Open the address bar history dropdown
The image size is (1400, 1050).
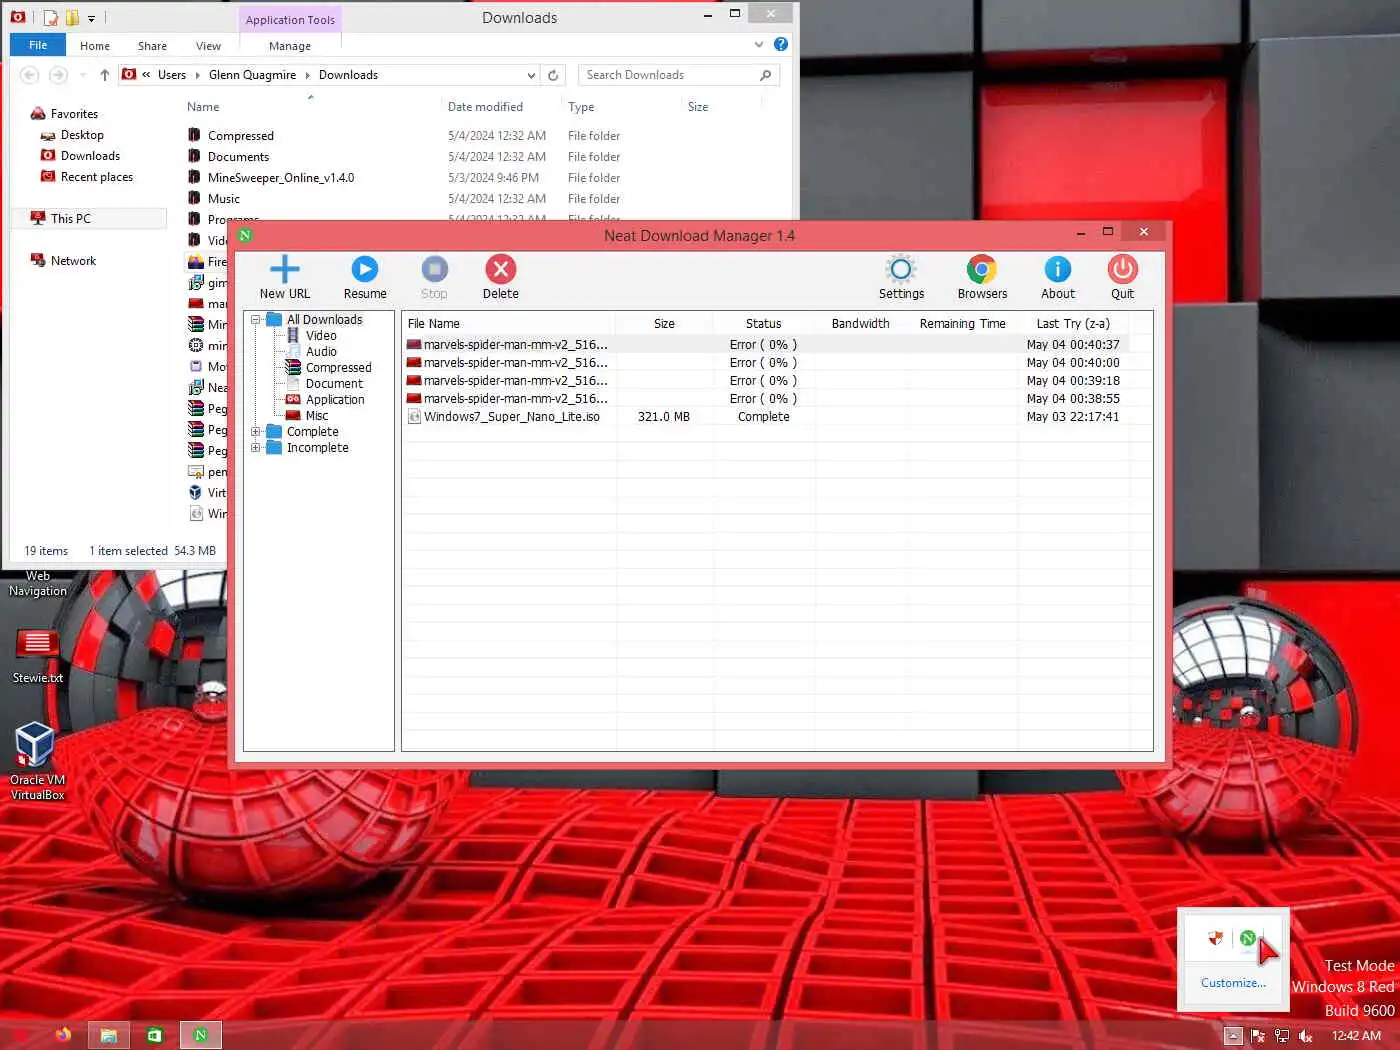(531, 75)
